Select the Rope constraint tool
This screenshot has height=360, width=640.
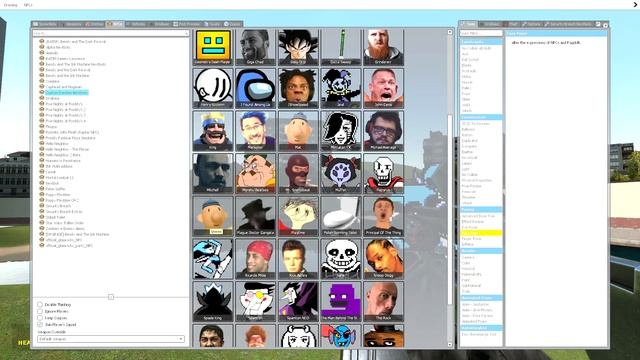466,93
